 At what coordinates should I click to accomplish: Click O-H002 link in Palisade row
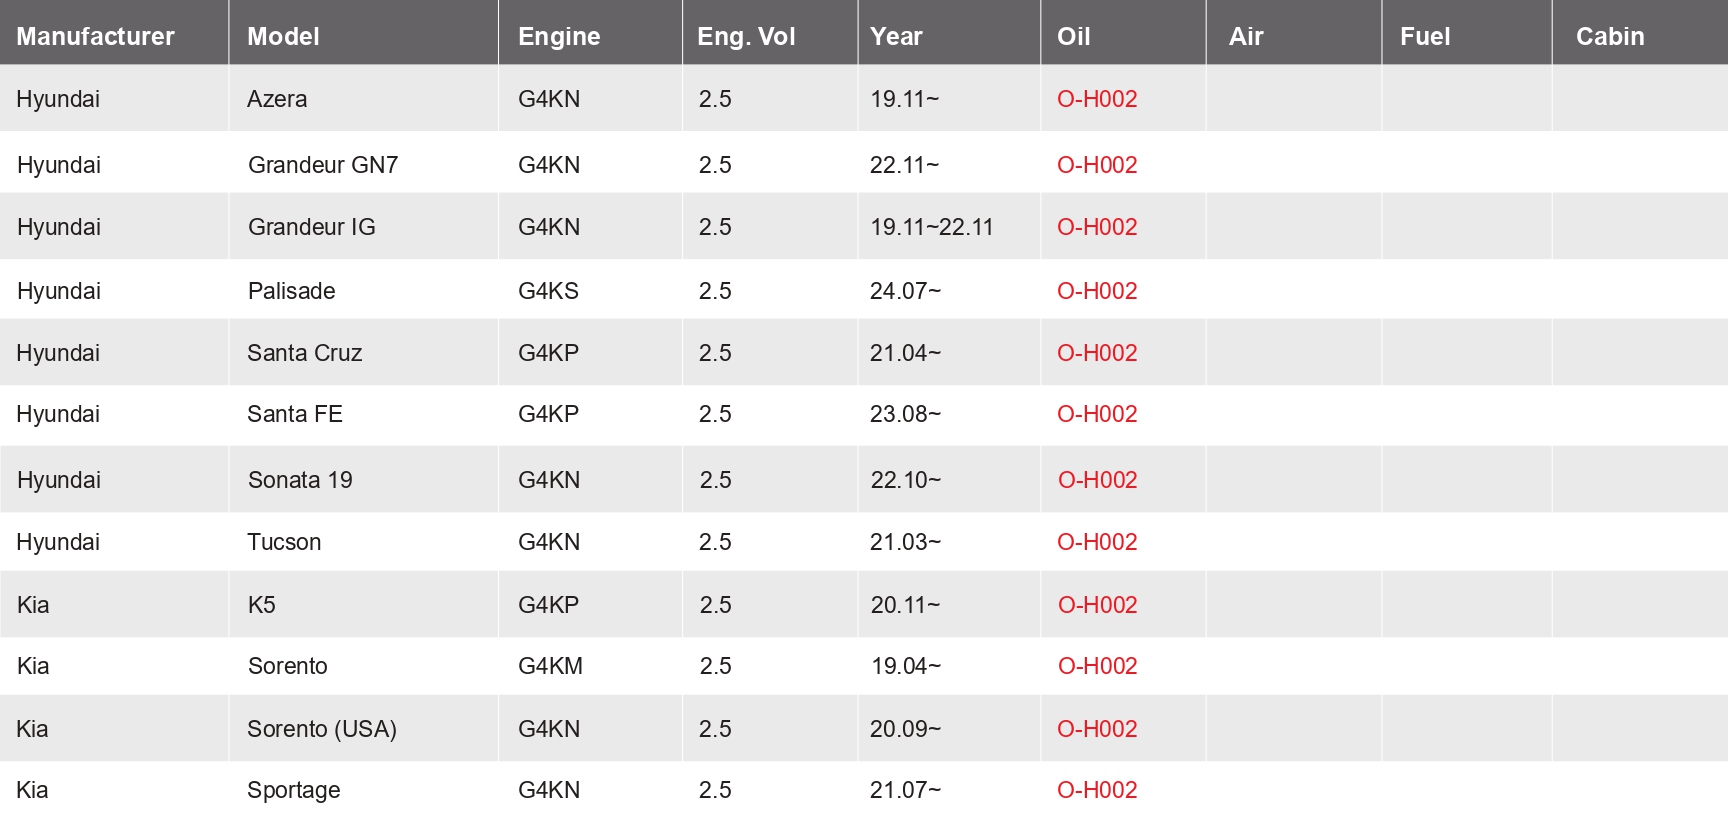(1097, 291)
